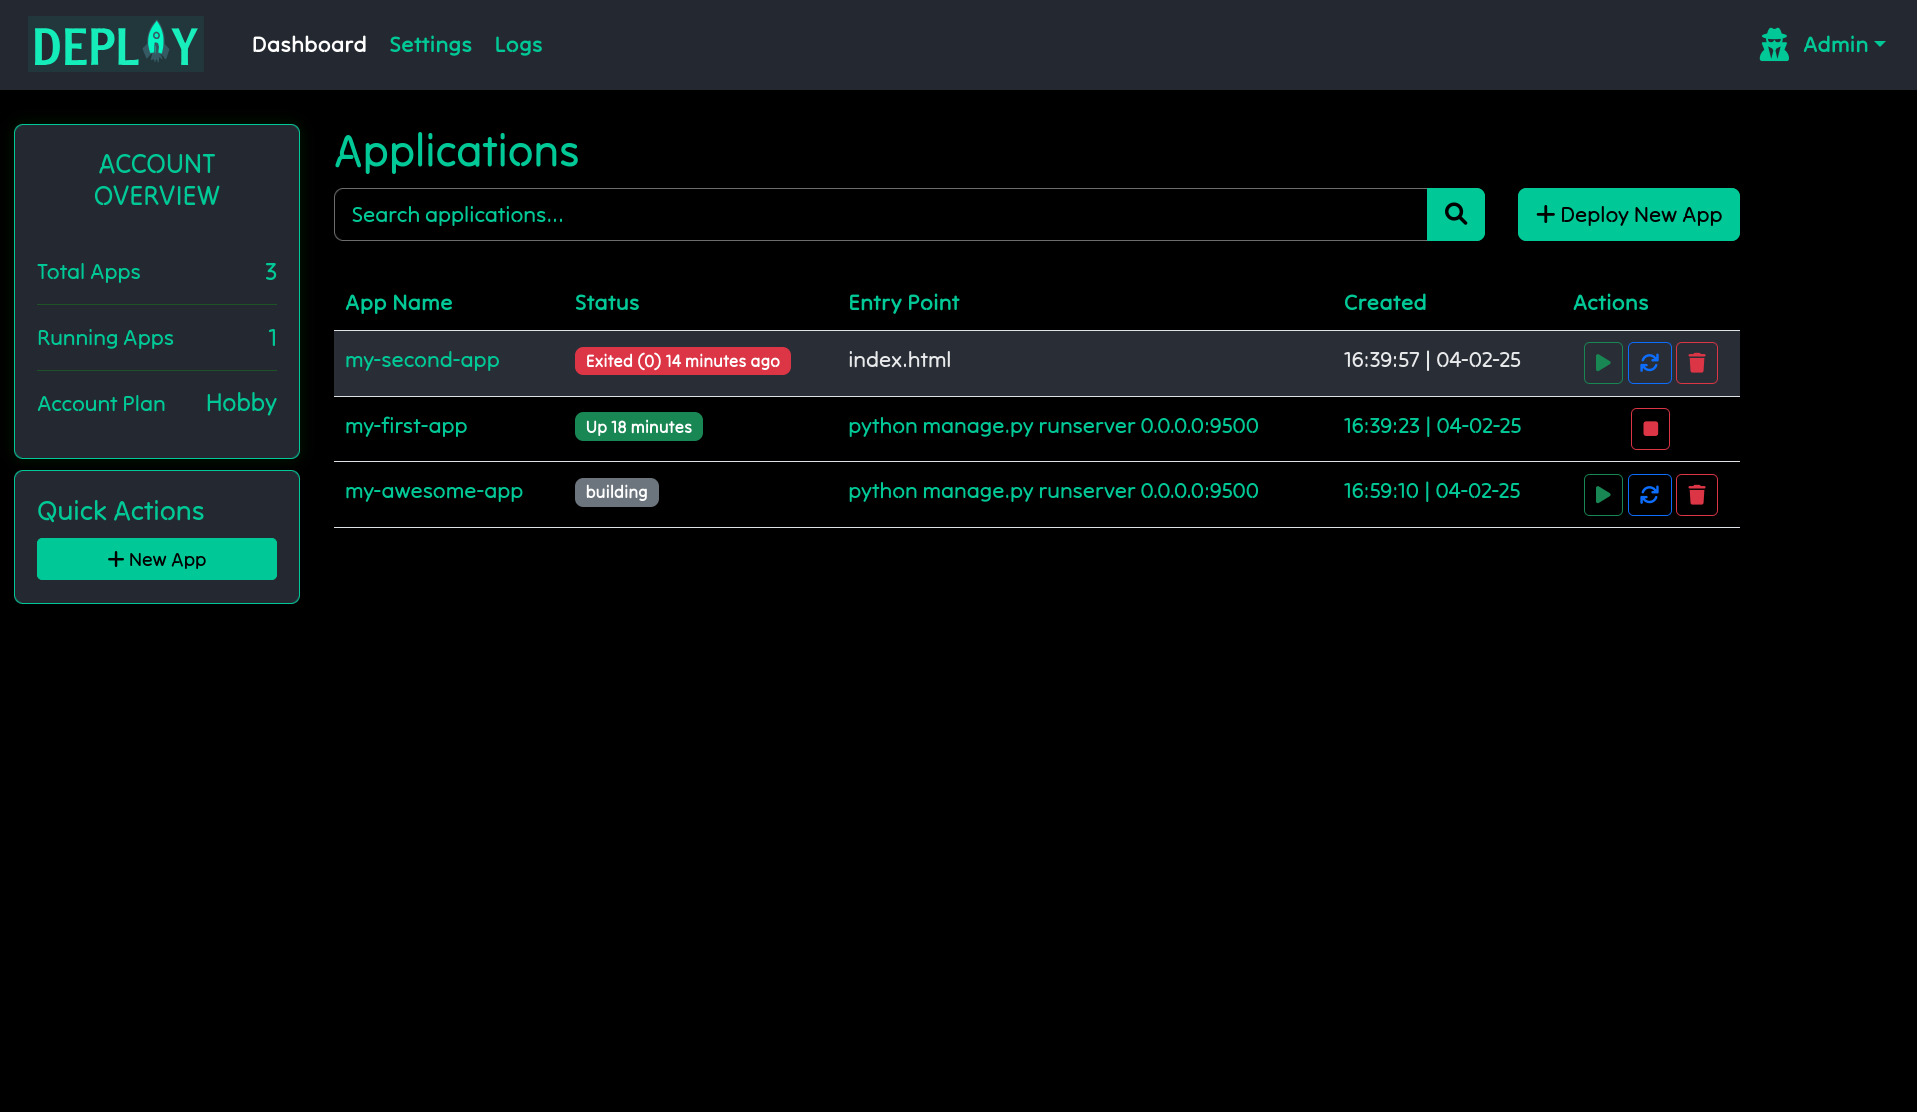
Task: Focus the Search applications field
Action: [x=880, y=215]
